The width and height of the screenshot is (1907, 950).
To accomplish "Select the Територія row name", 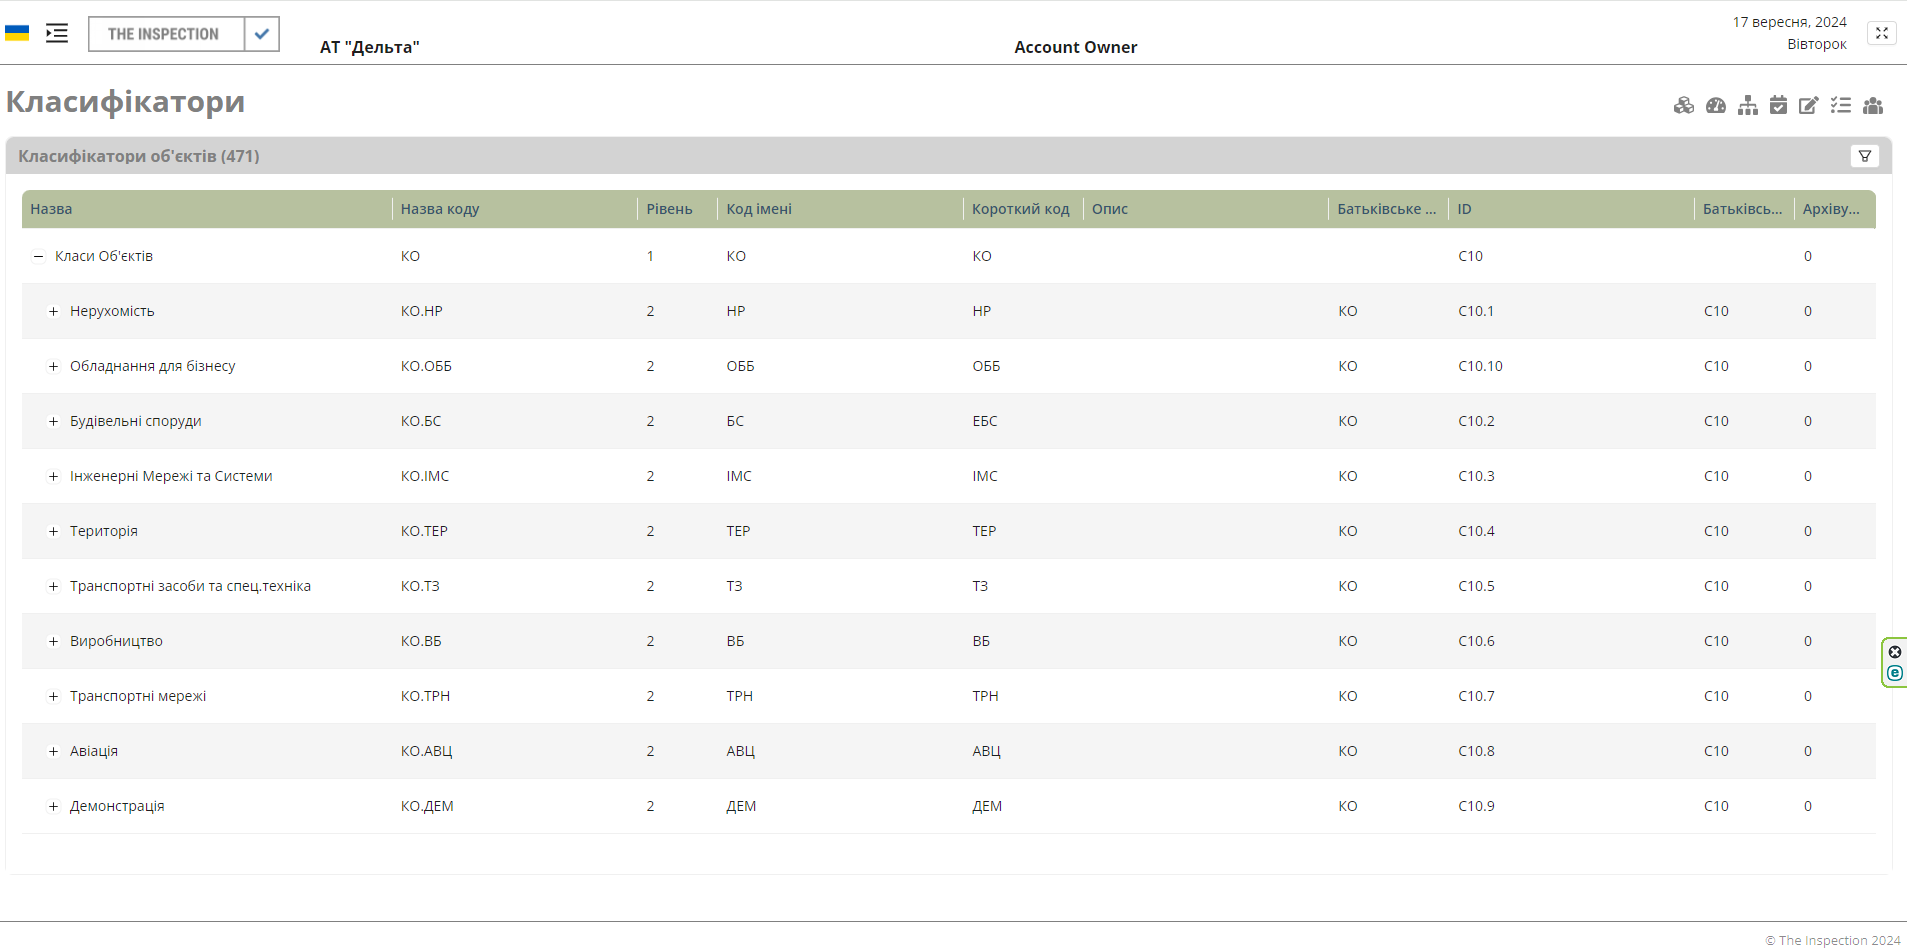I will (104, 531).
